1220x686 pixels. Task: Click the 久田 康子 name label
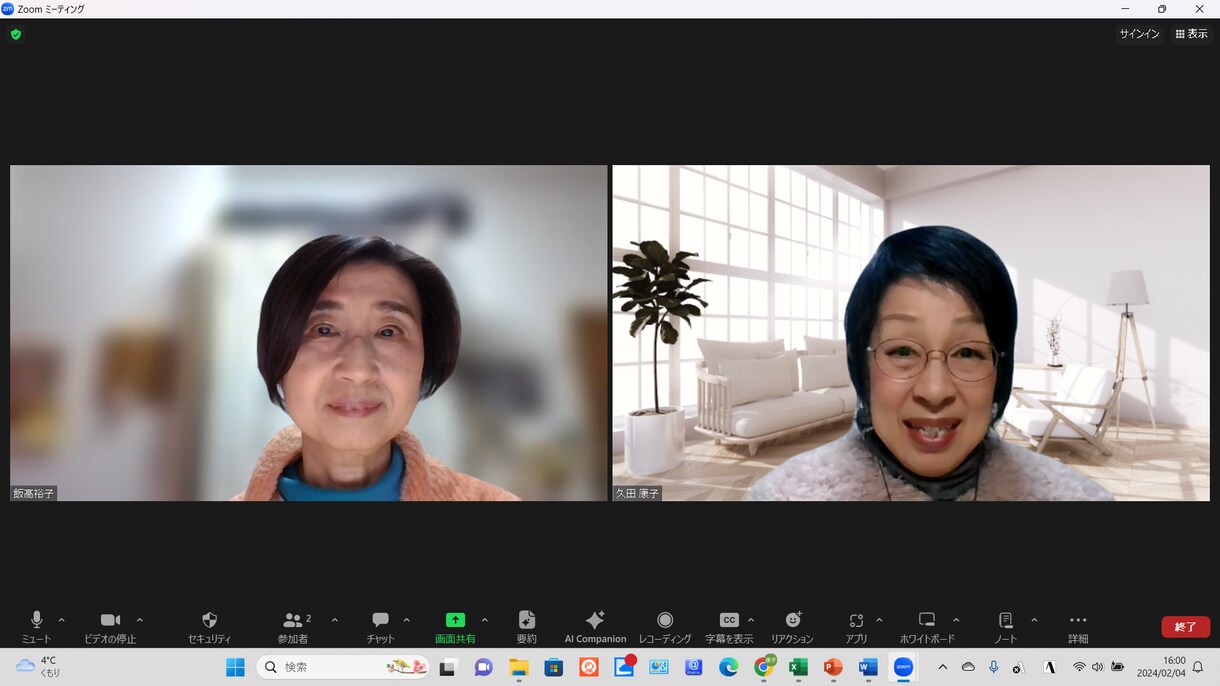click(x=637, y=493)
